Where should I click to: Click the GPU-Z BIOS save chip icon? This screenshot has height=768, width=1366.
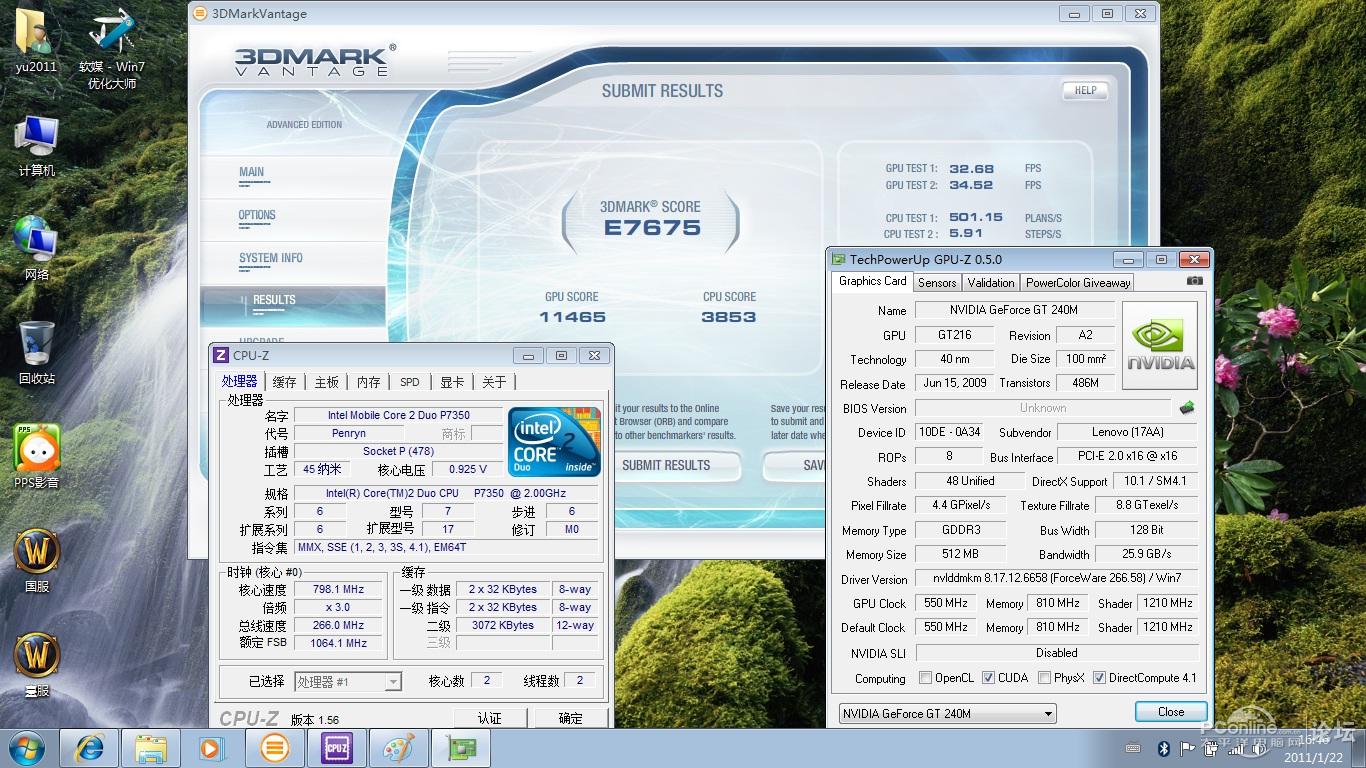[x=1187, y=408]
